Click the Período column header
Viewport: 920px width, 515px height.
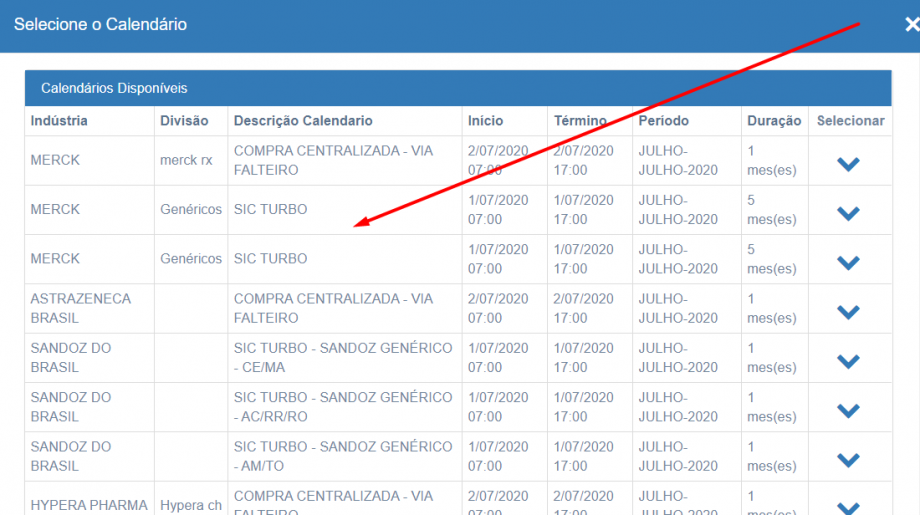tap(663, 121)
